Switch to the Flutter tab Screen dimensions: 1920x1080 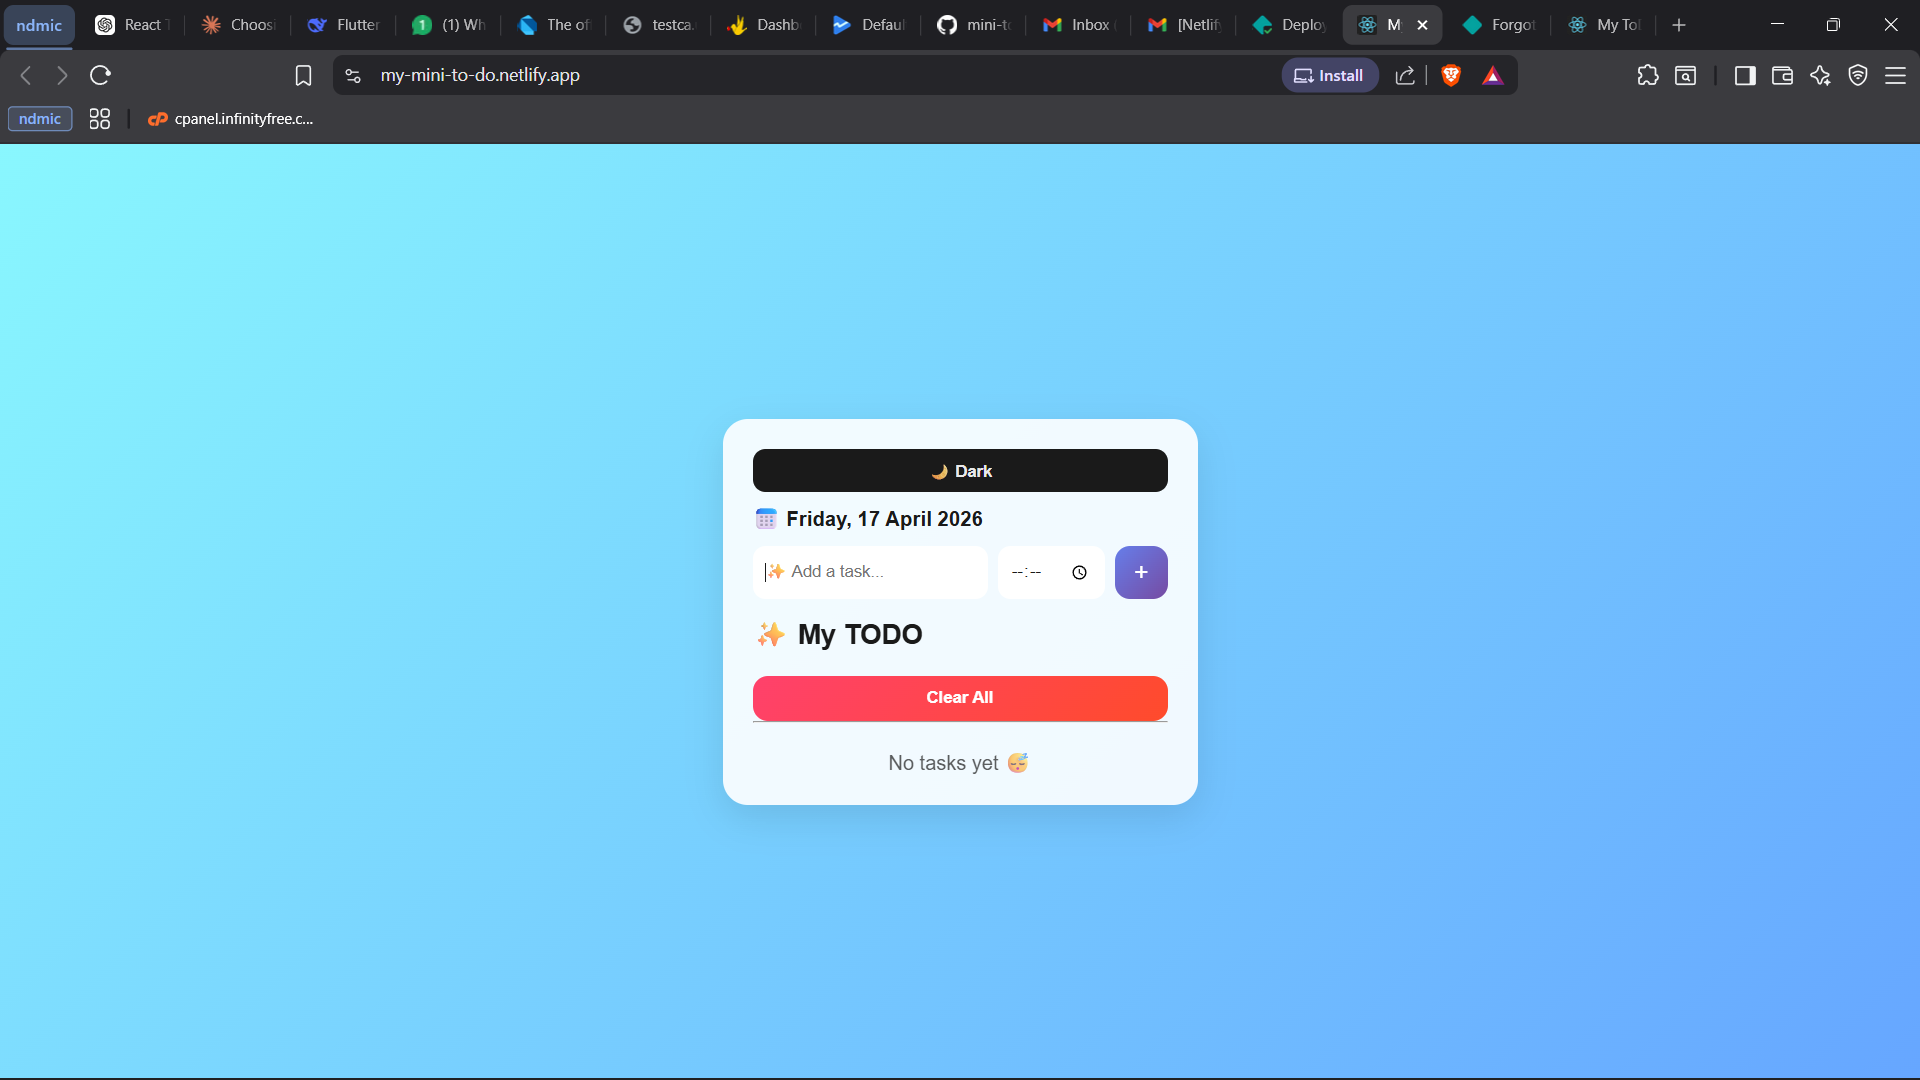(x=345, y=25)
